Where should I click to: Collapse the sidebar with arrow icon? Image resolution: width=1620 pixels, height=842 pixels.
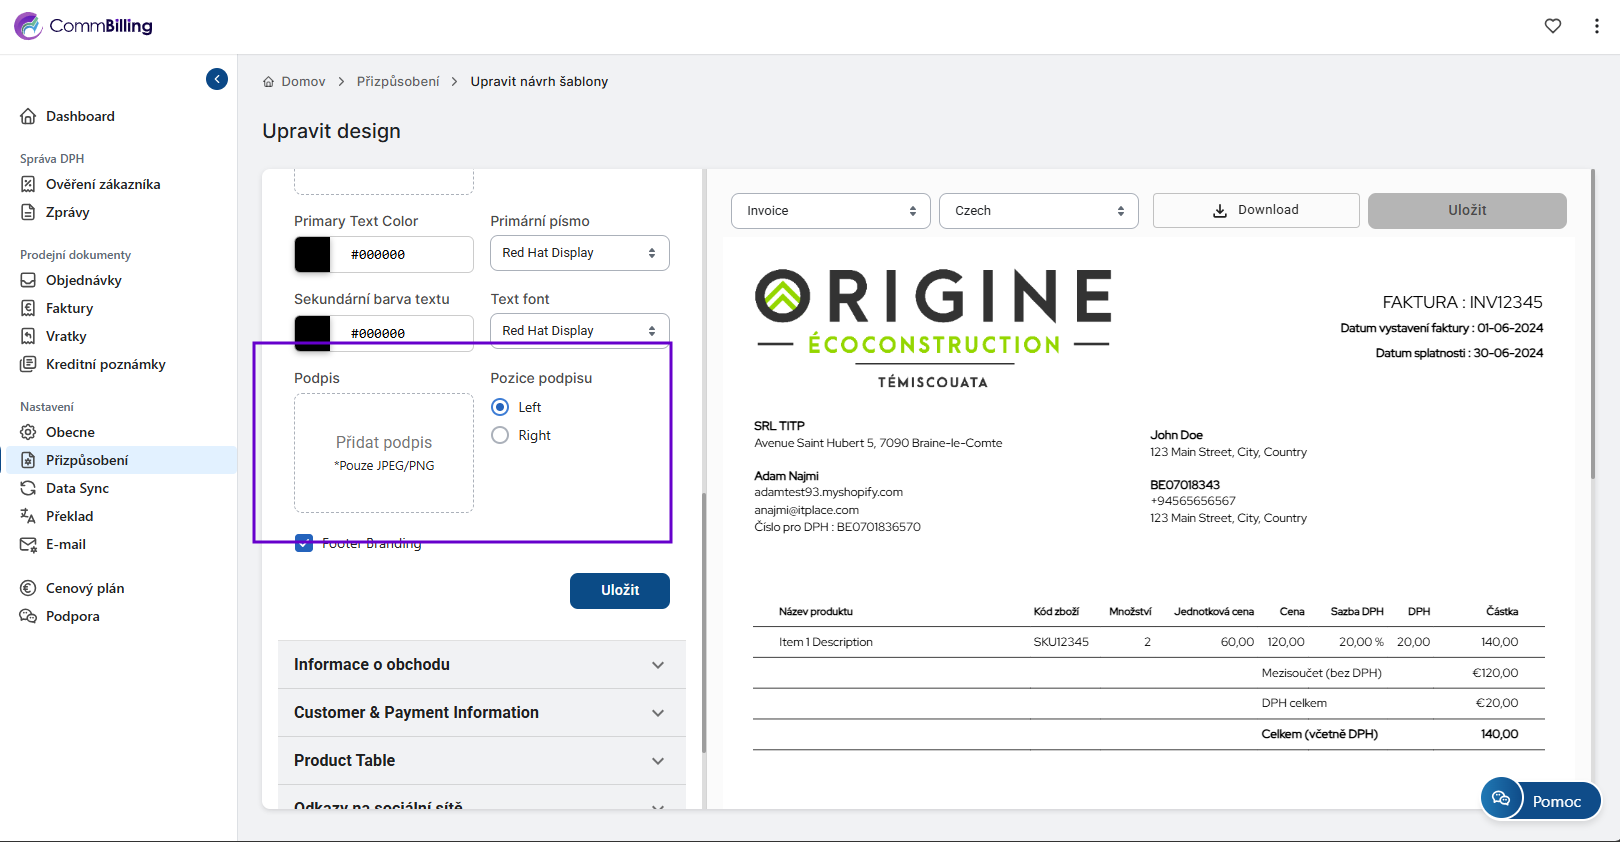pos(217,79)
